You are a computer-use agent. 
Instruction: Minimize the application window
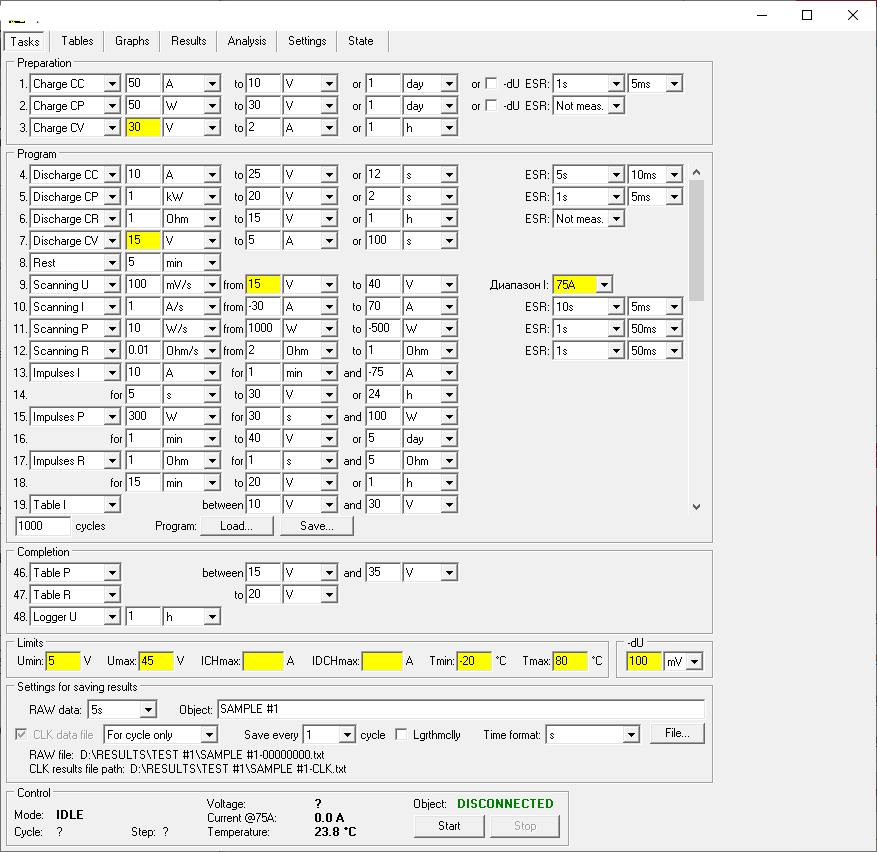[762, 15]
